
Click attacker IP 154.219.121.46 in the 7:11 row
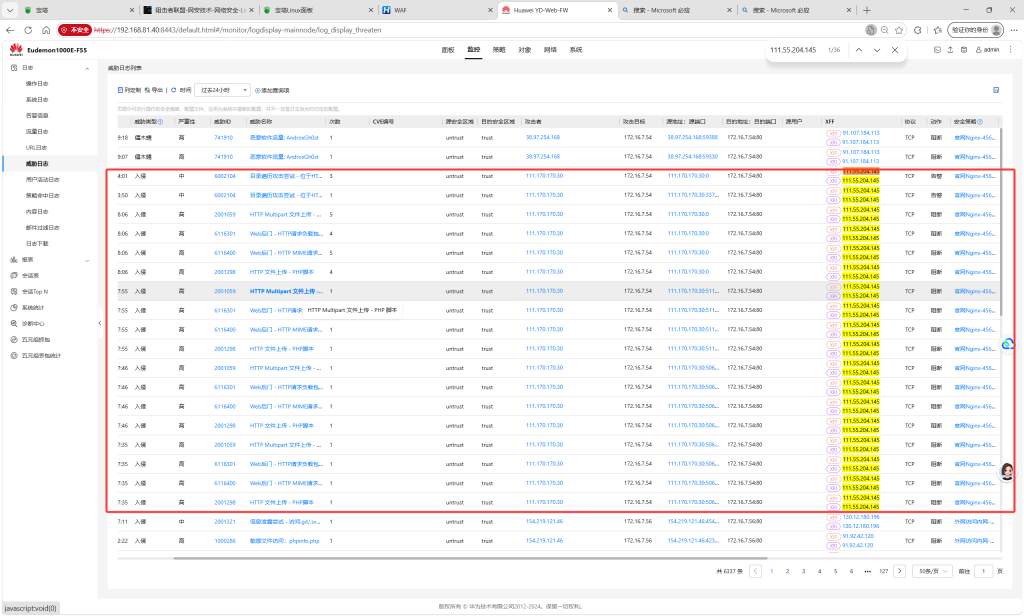click(544, 521)
